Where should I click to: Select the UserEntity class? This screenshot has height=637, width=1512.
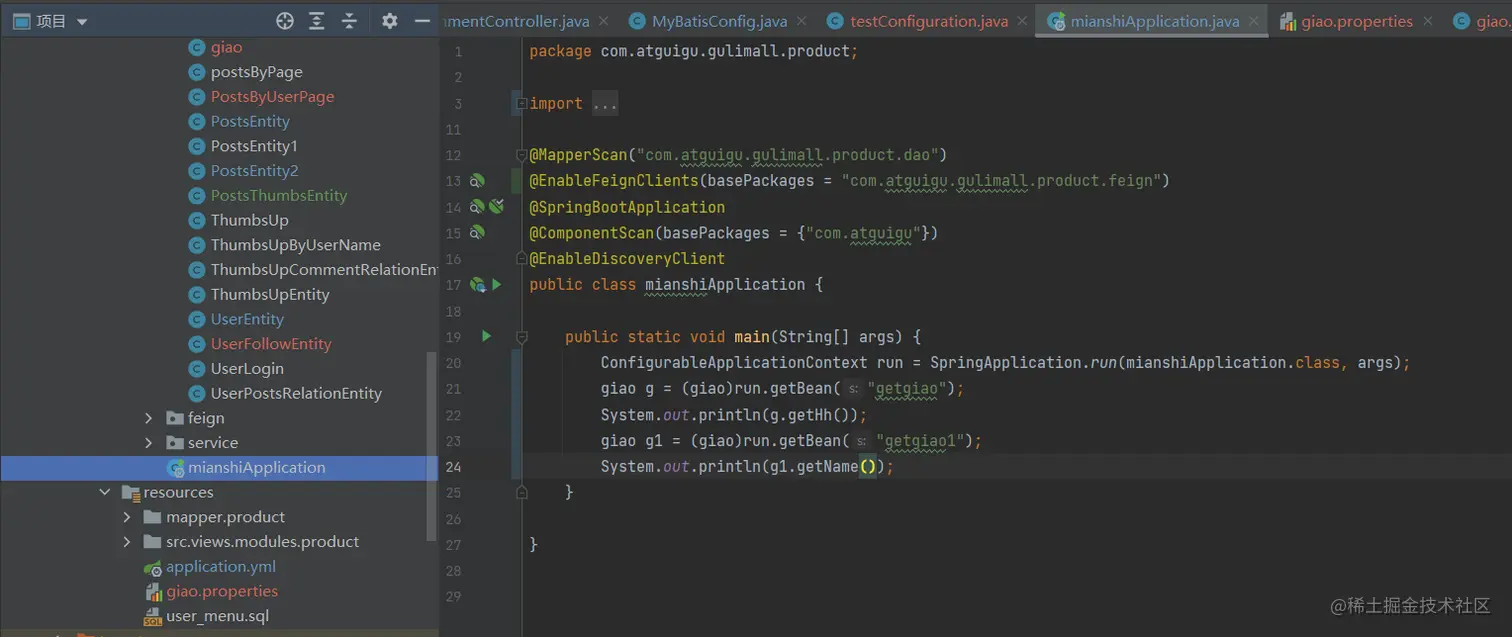(x=247, y=319)
